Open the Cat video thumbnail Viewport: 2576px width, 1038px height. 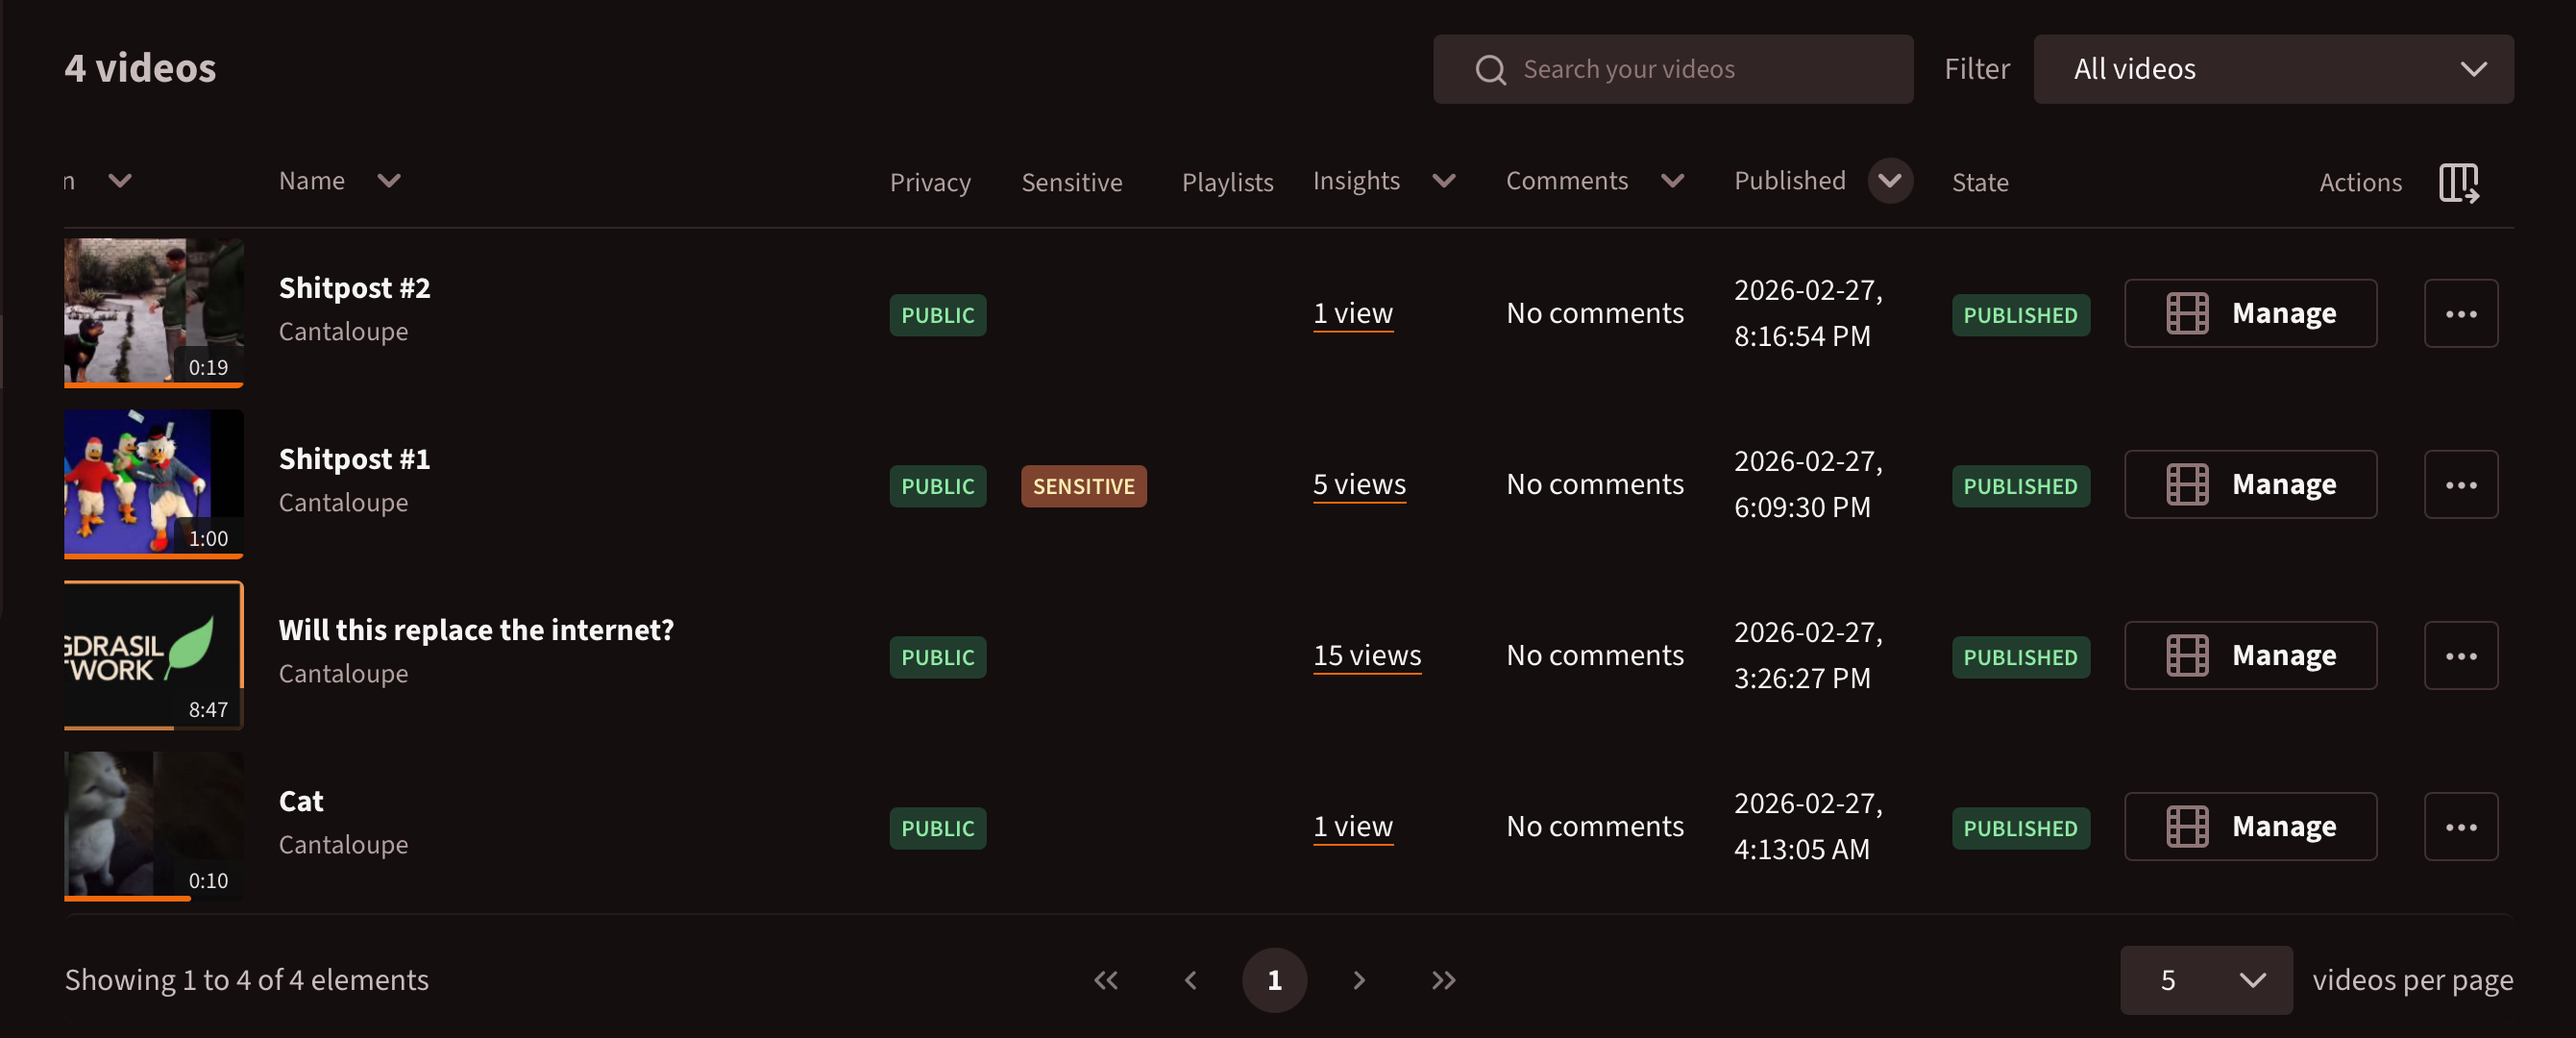click(153, 826)
